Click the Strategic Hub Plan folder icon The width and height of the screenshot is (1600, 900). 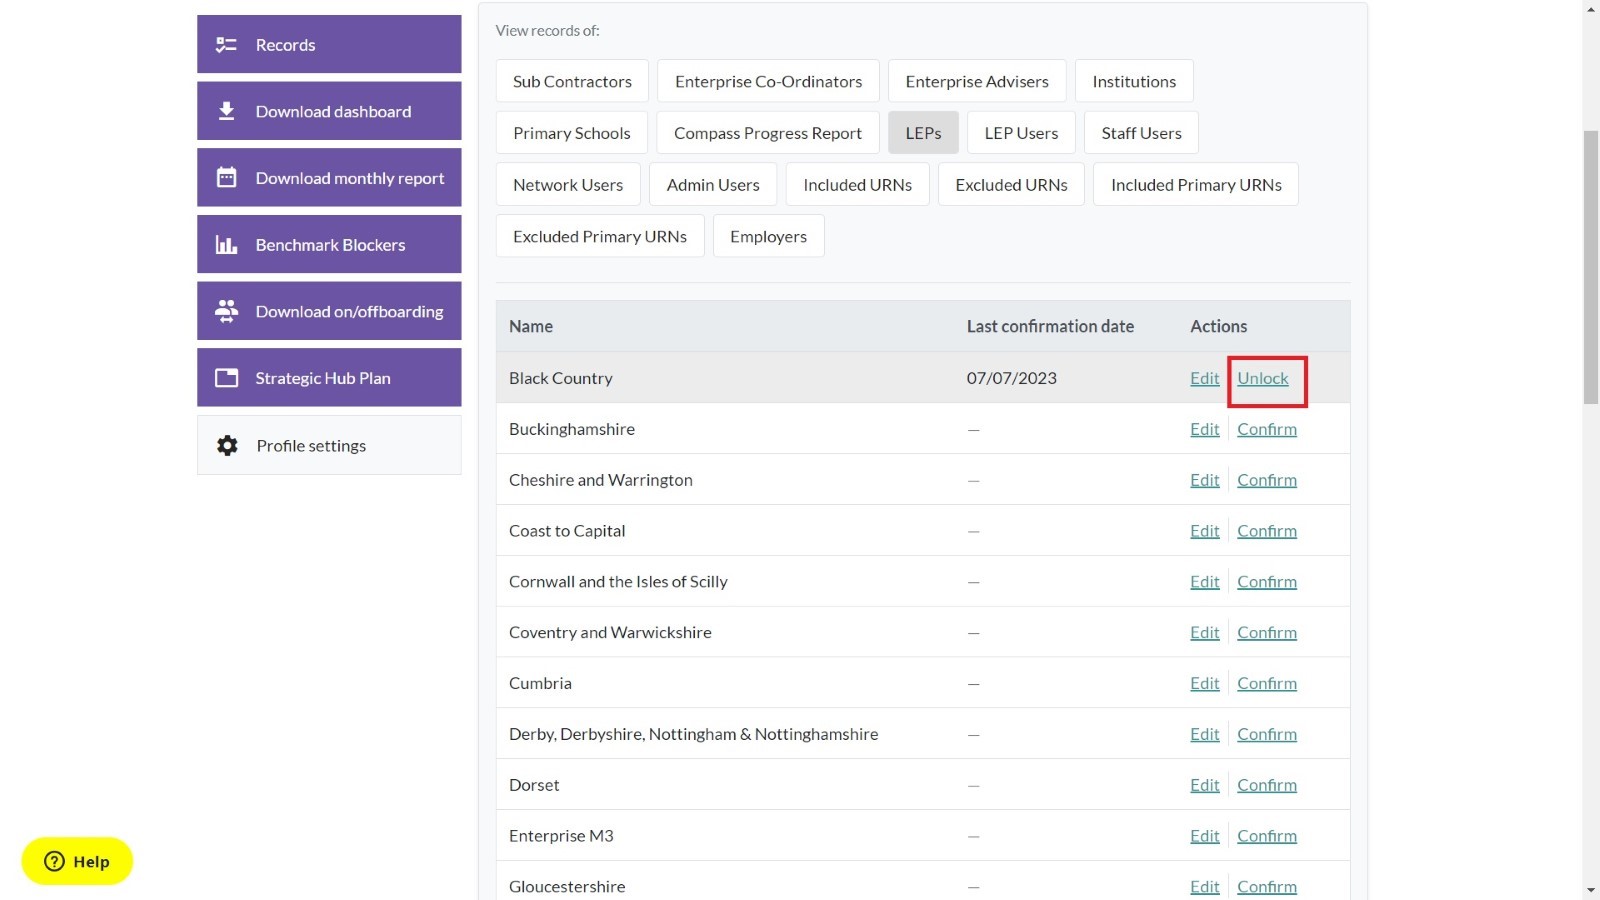[x=227, y=378]
